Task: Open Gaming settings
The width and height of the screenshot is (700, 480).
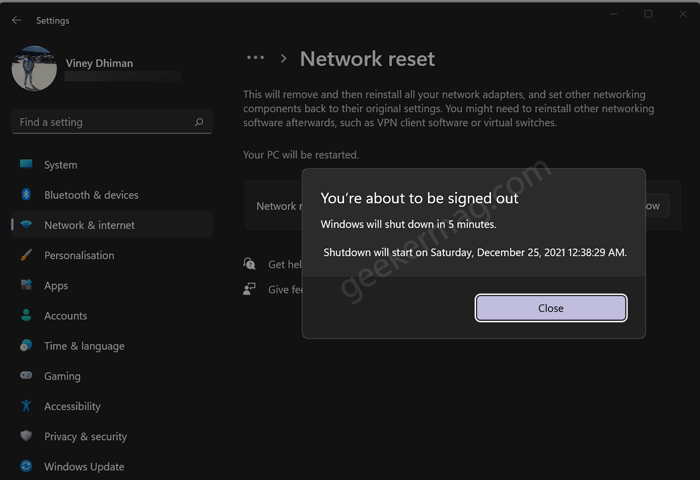Action: tap(62, 376)
